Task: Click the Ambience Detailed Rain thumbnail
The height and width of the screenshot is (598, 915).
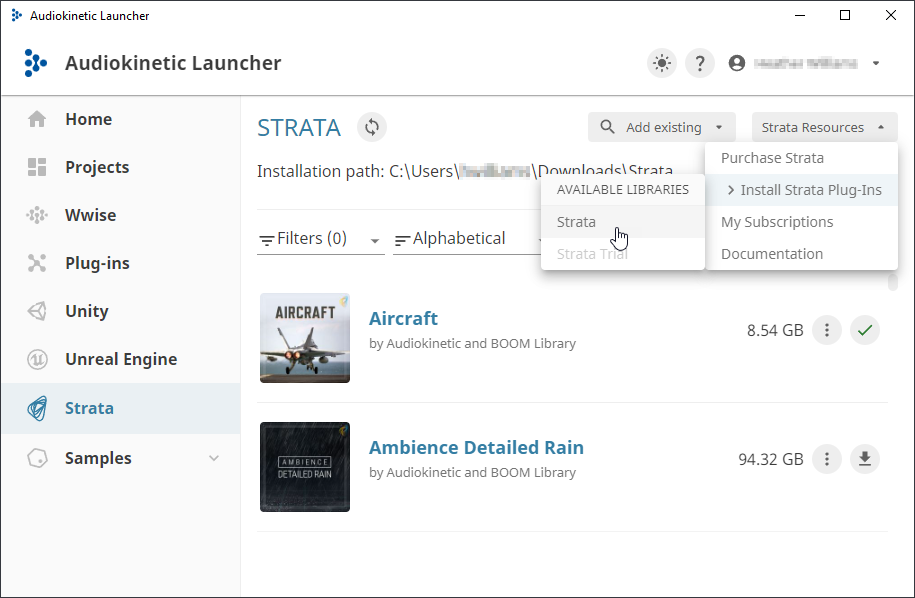Action: (305, 467)
